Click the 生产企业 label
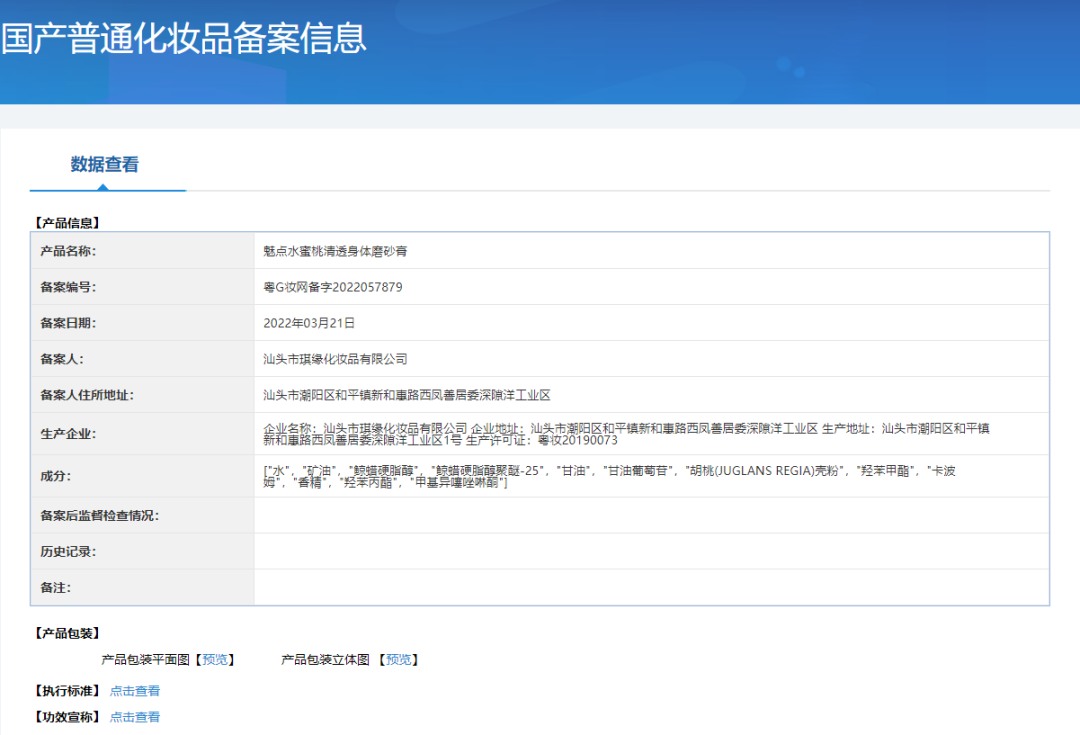The height and width of the screenshot is (735, 1080). coord(68,434)
